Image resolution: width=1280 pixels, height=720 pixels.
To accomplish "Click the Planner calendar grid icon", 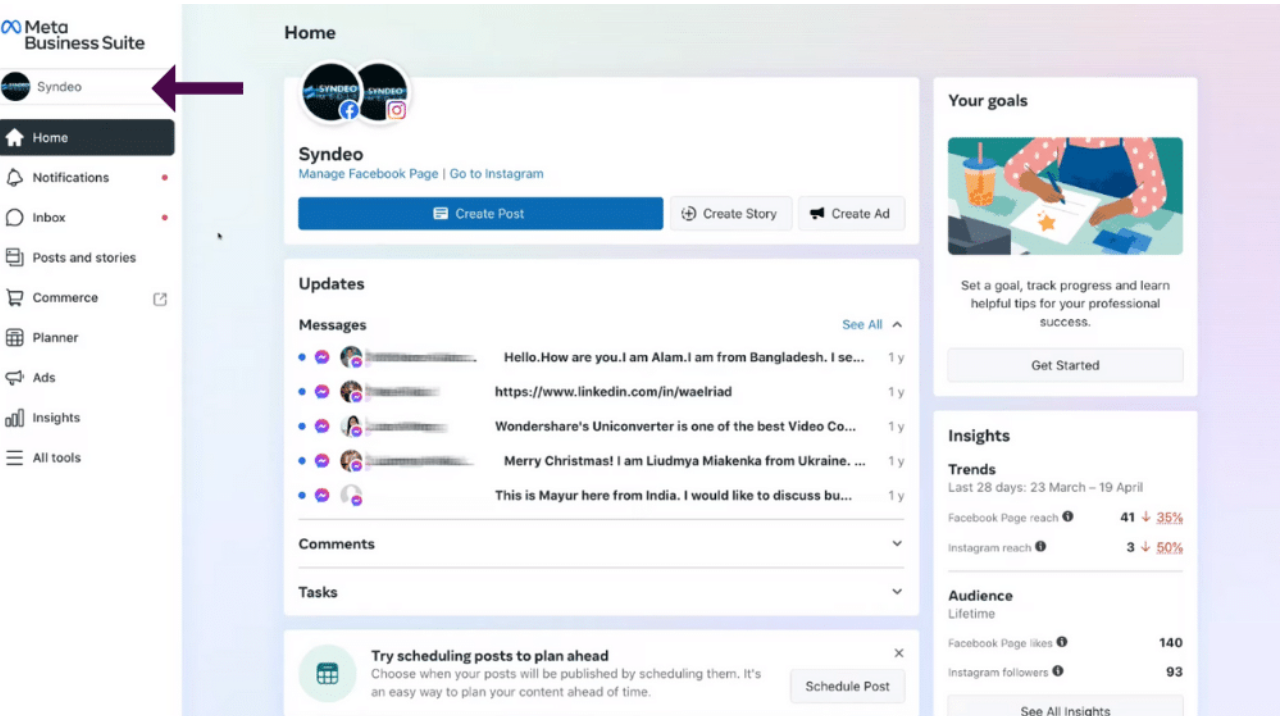I will [15, 337].
